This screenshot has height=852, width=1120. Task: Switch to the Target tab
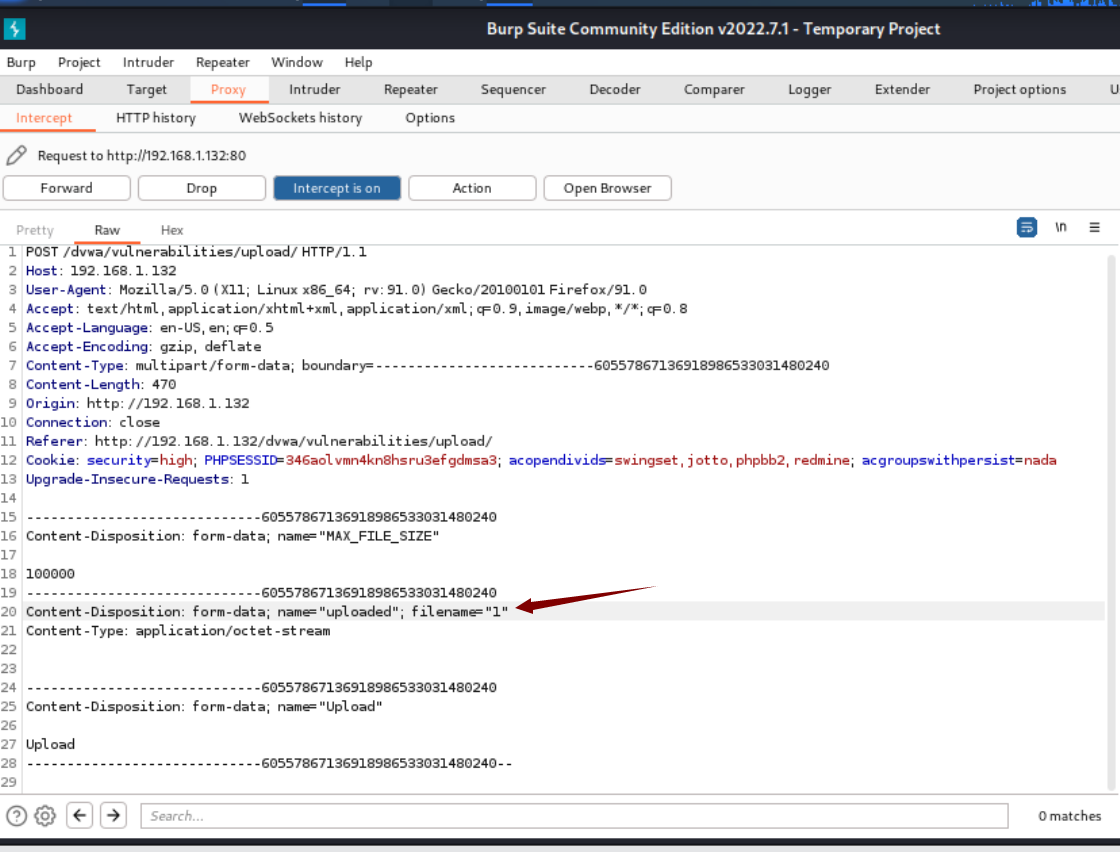(146, 89)
